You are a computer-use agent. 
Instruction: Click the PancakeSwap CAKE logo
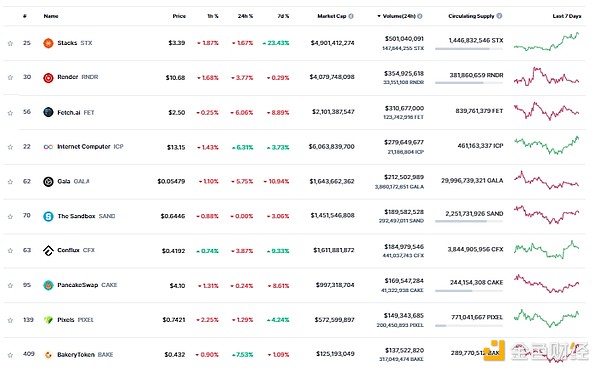pyautogui.click(x=48, y=286)
